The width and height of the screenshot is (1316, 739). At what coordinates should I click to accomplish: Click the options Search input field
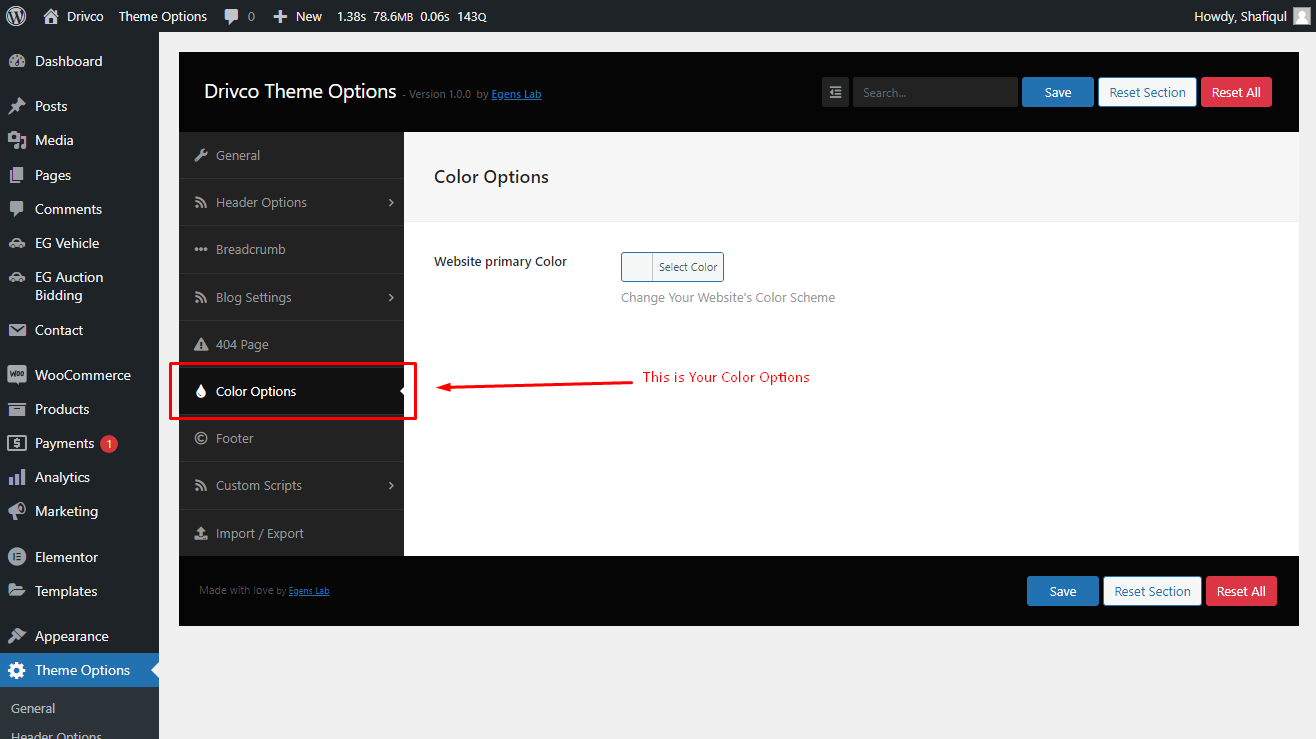[935, 92]
